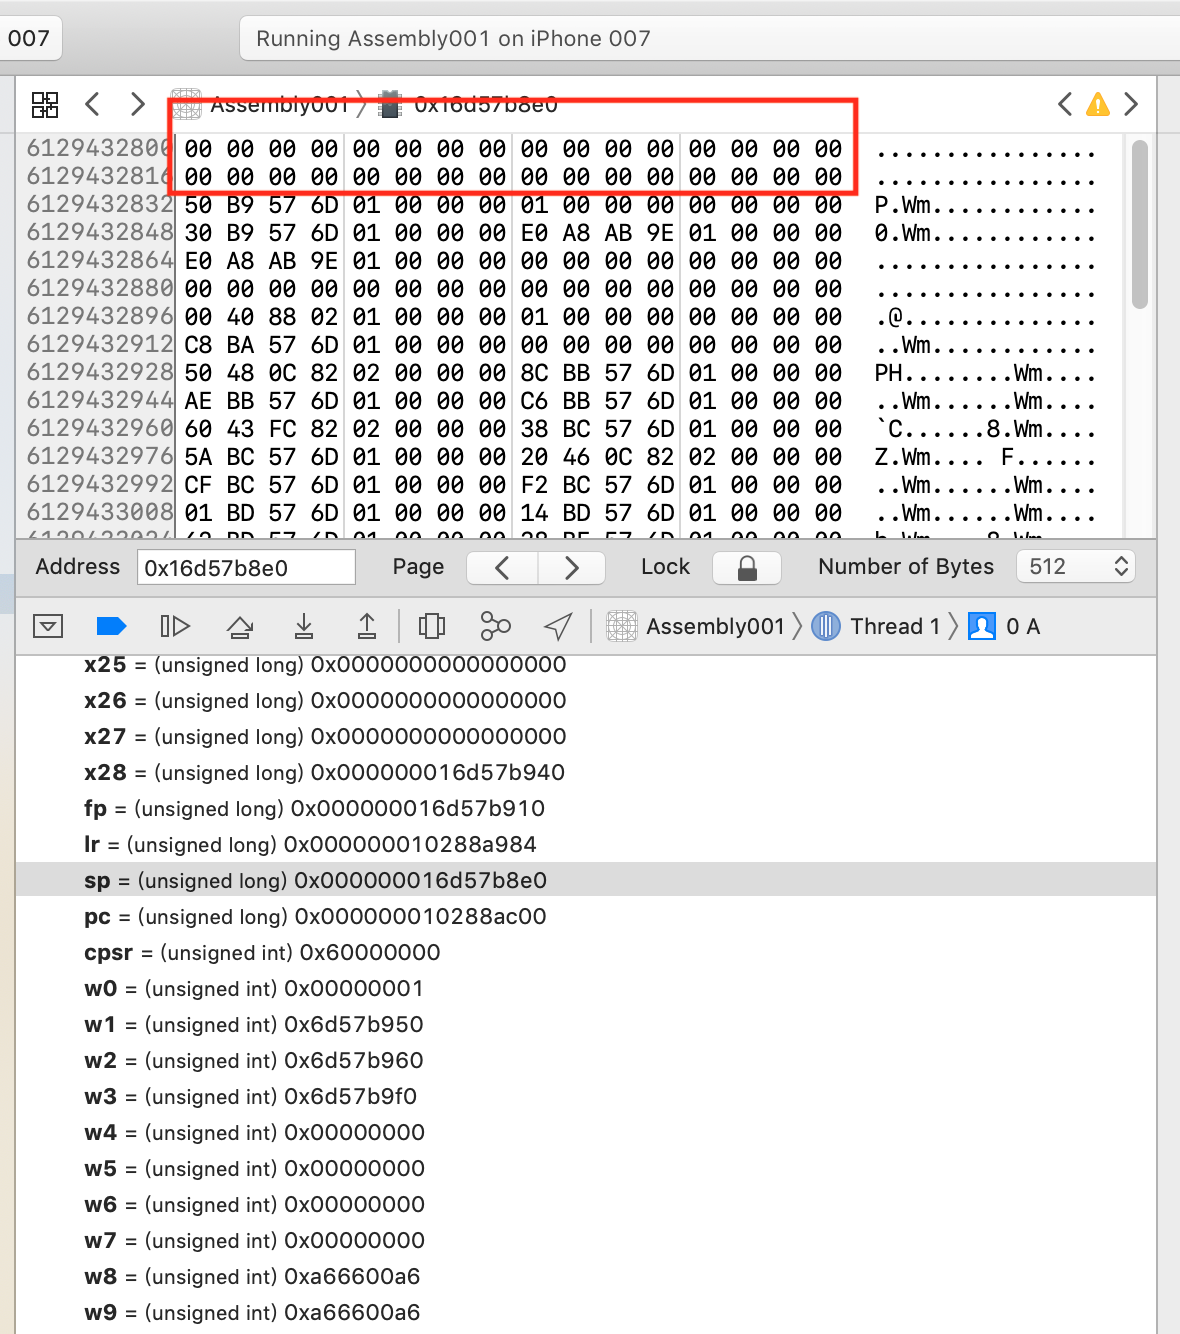Image resolution: width=1180 pixels, height=1334 pixels.
Task: Jump to next issue arrow
Action: (1131, 104)
